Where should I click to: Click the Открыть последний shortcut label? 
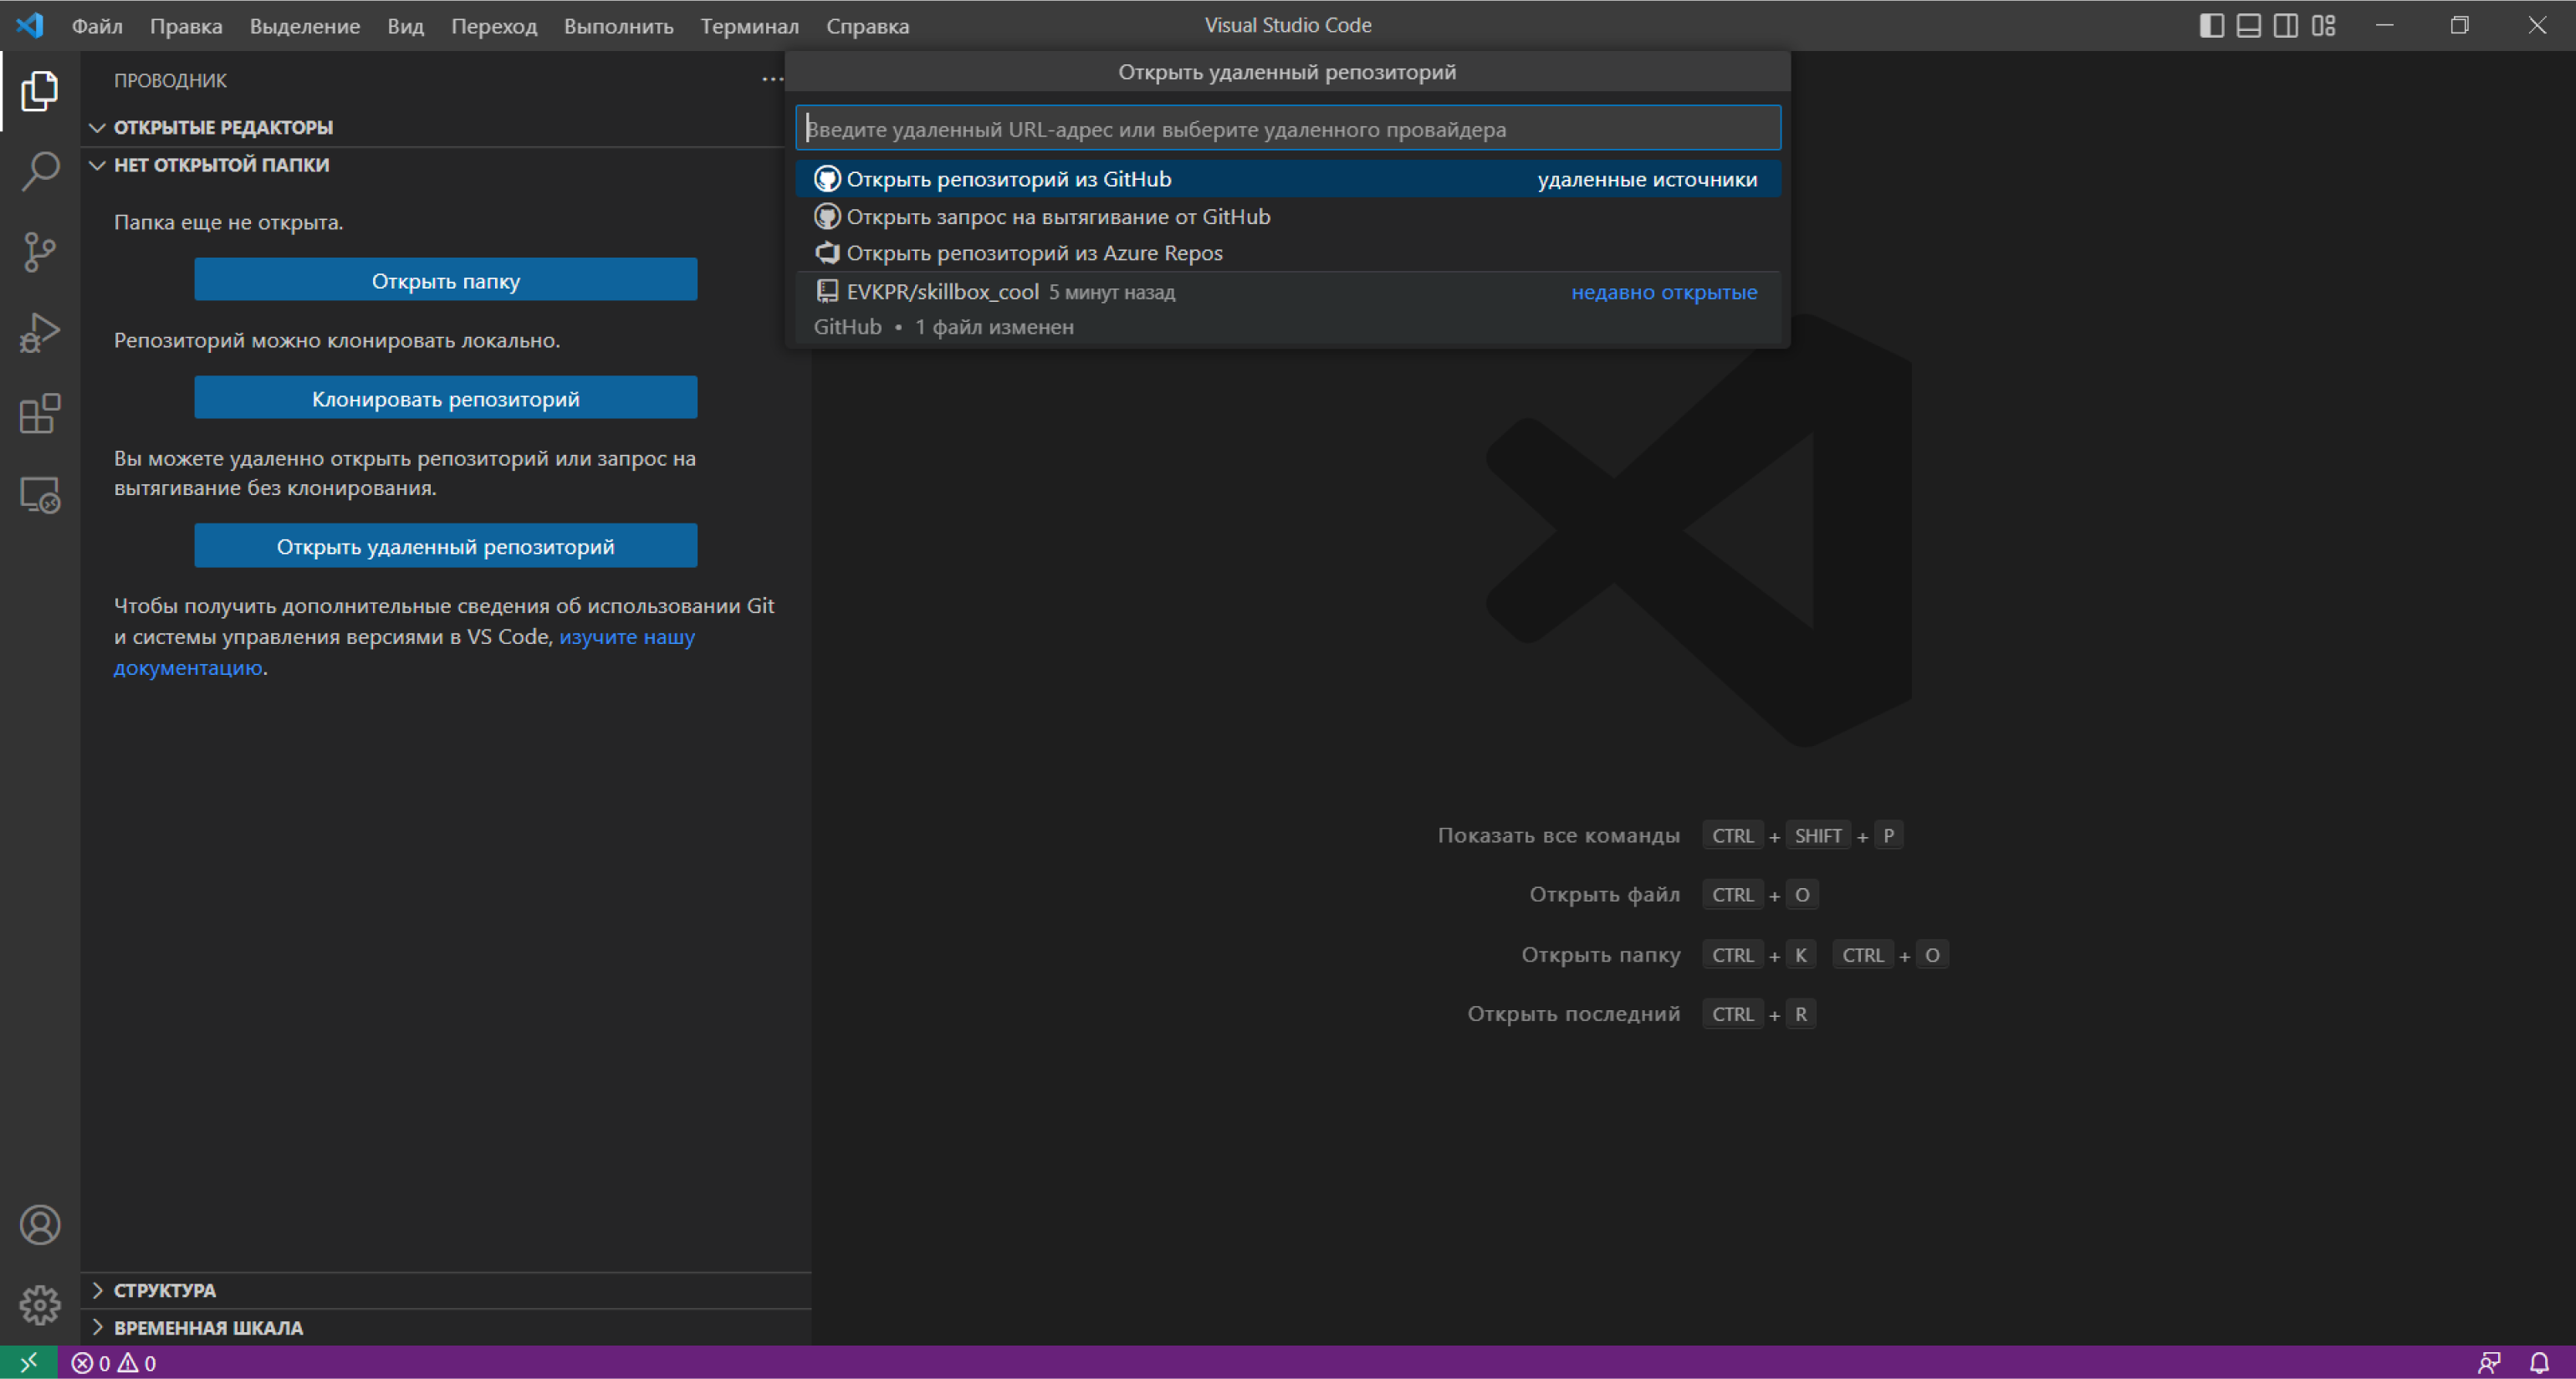(1573, 1013)
